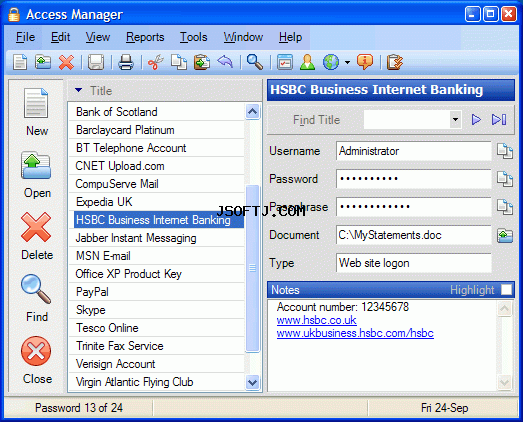
Task: Click the Document browse folder icon
Action: (x=505, y=236)
